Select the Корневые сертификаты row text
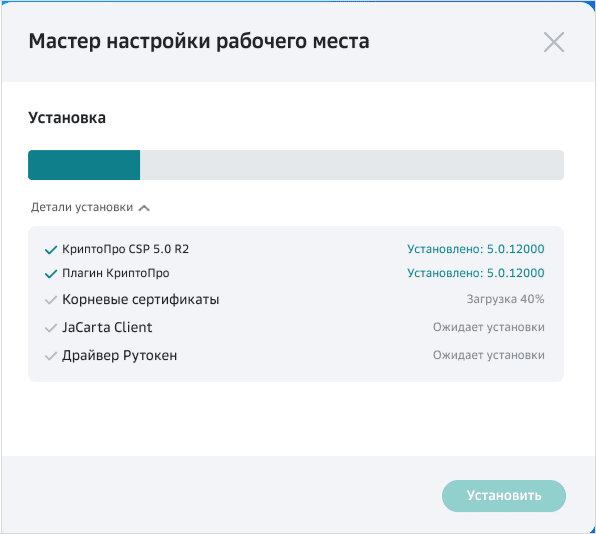 [x=141, y=299]
